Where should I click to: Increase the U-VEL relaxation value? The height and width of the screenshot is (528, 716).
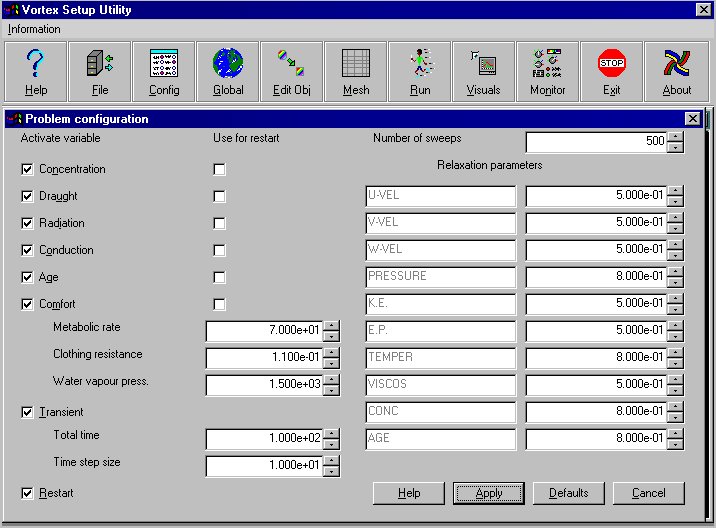point(675,191)
